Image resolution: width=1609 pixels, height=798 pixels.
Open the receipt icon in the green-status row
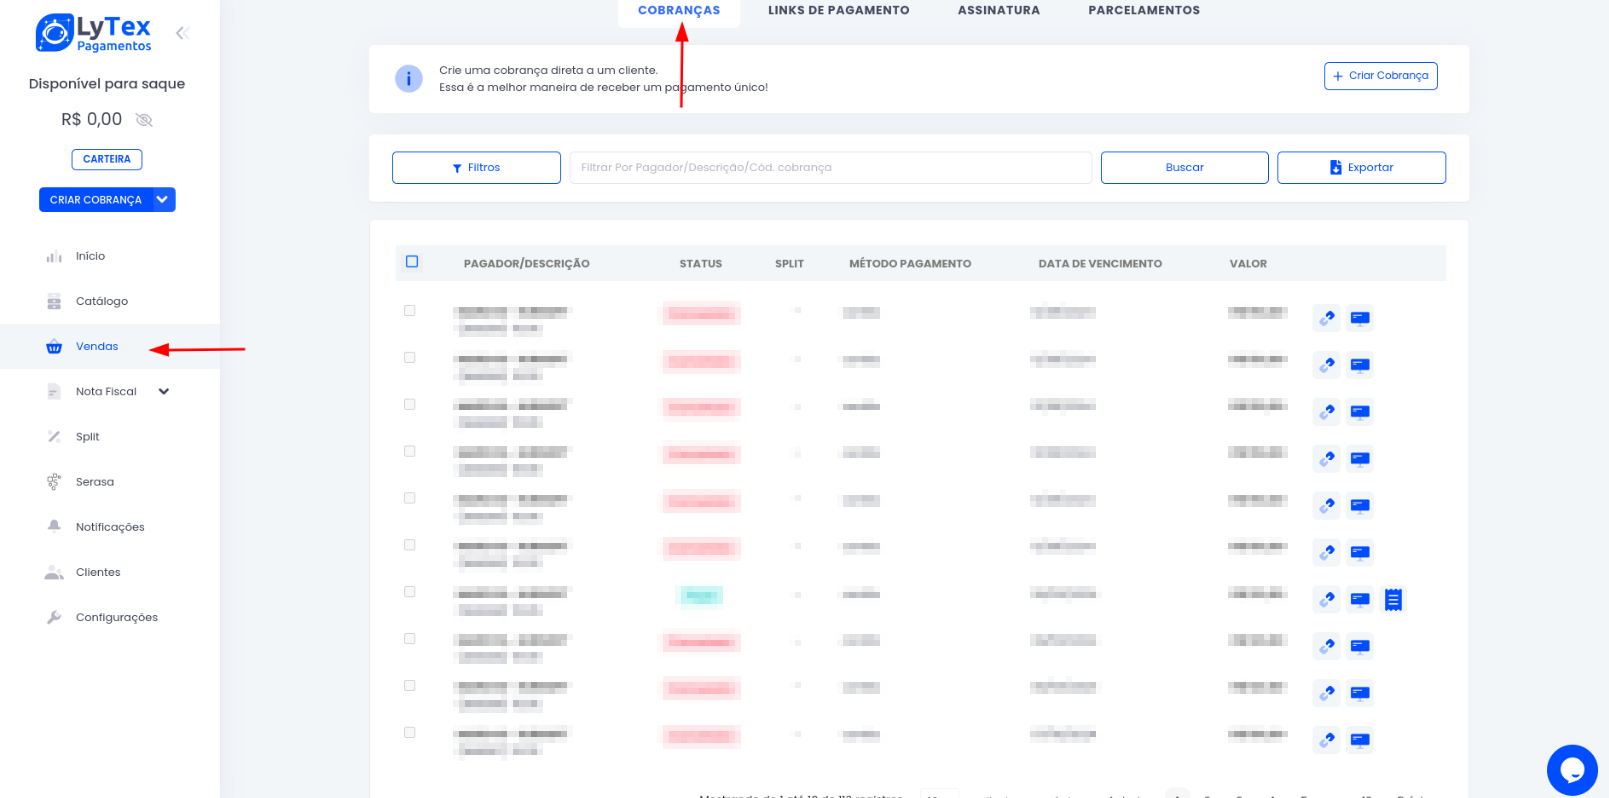tap(1393, 599)
